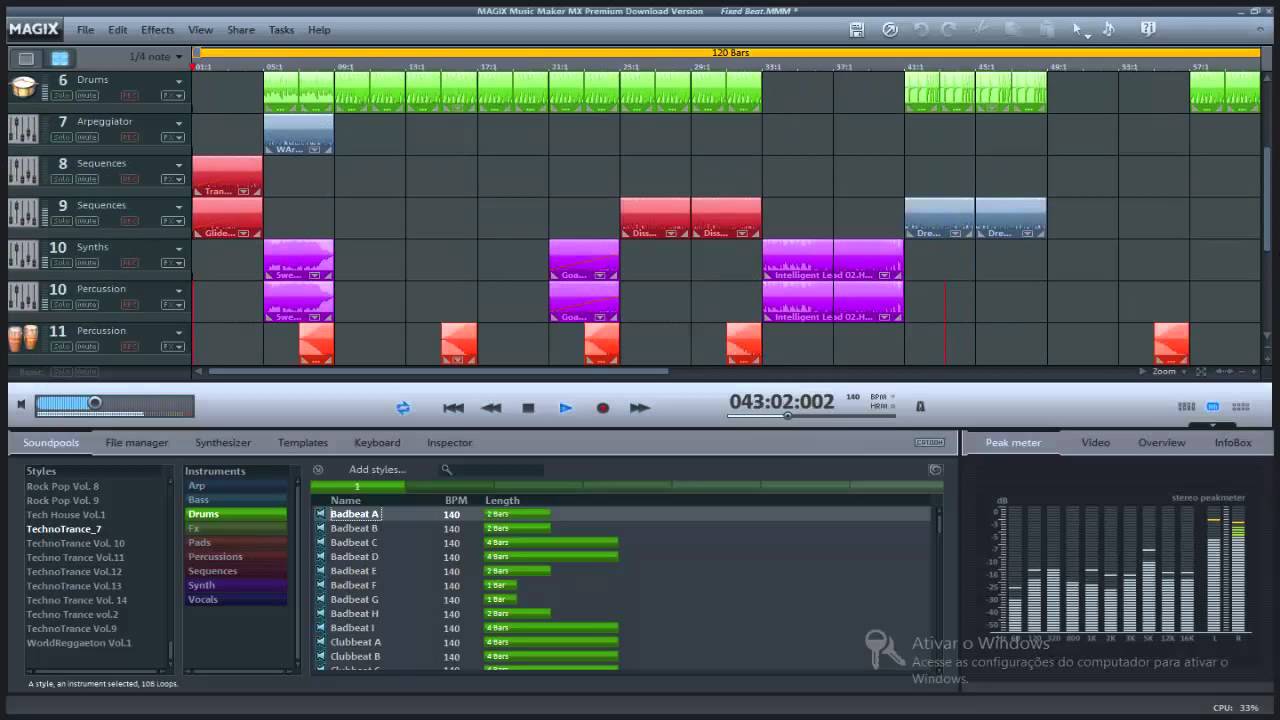The image size is (1280, 720).
Task: Open the File menu
Action: (x=86, y=30)
